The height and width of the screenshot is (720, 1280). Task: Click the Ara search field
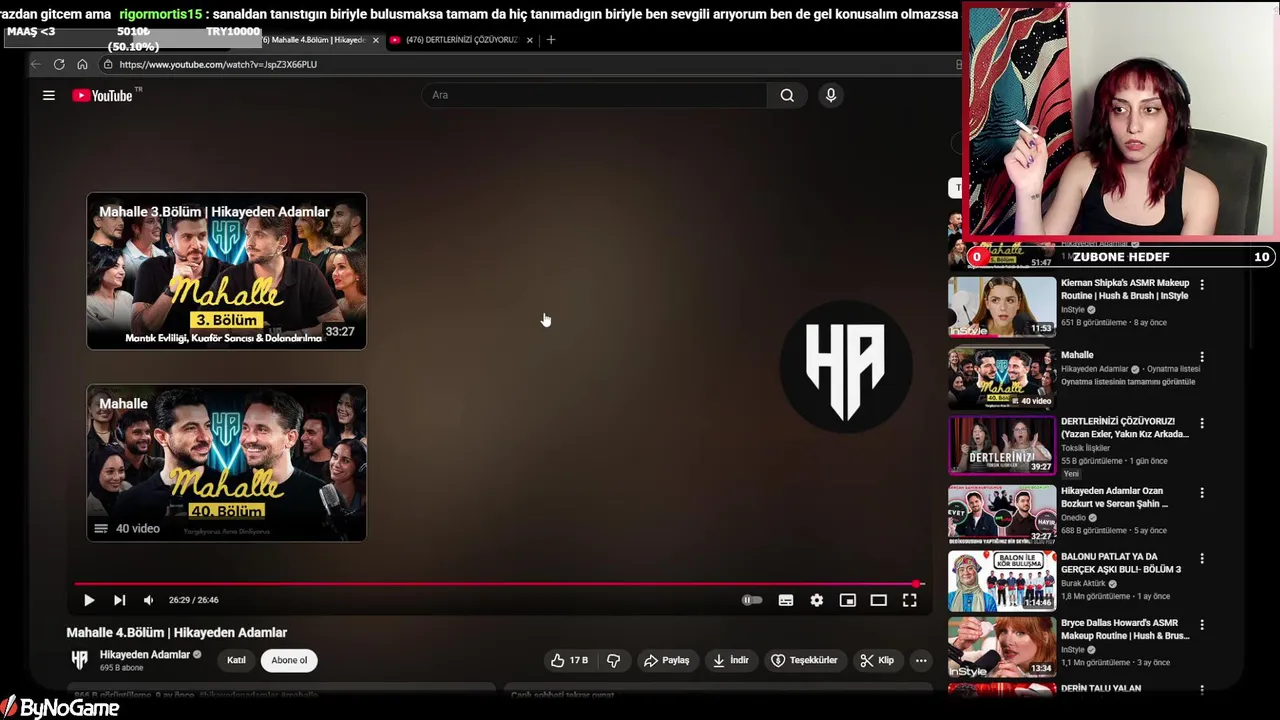pyautogui.click(x=595, y=95)
